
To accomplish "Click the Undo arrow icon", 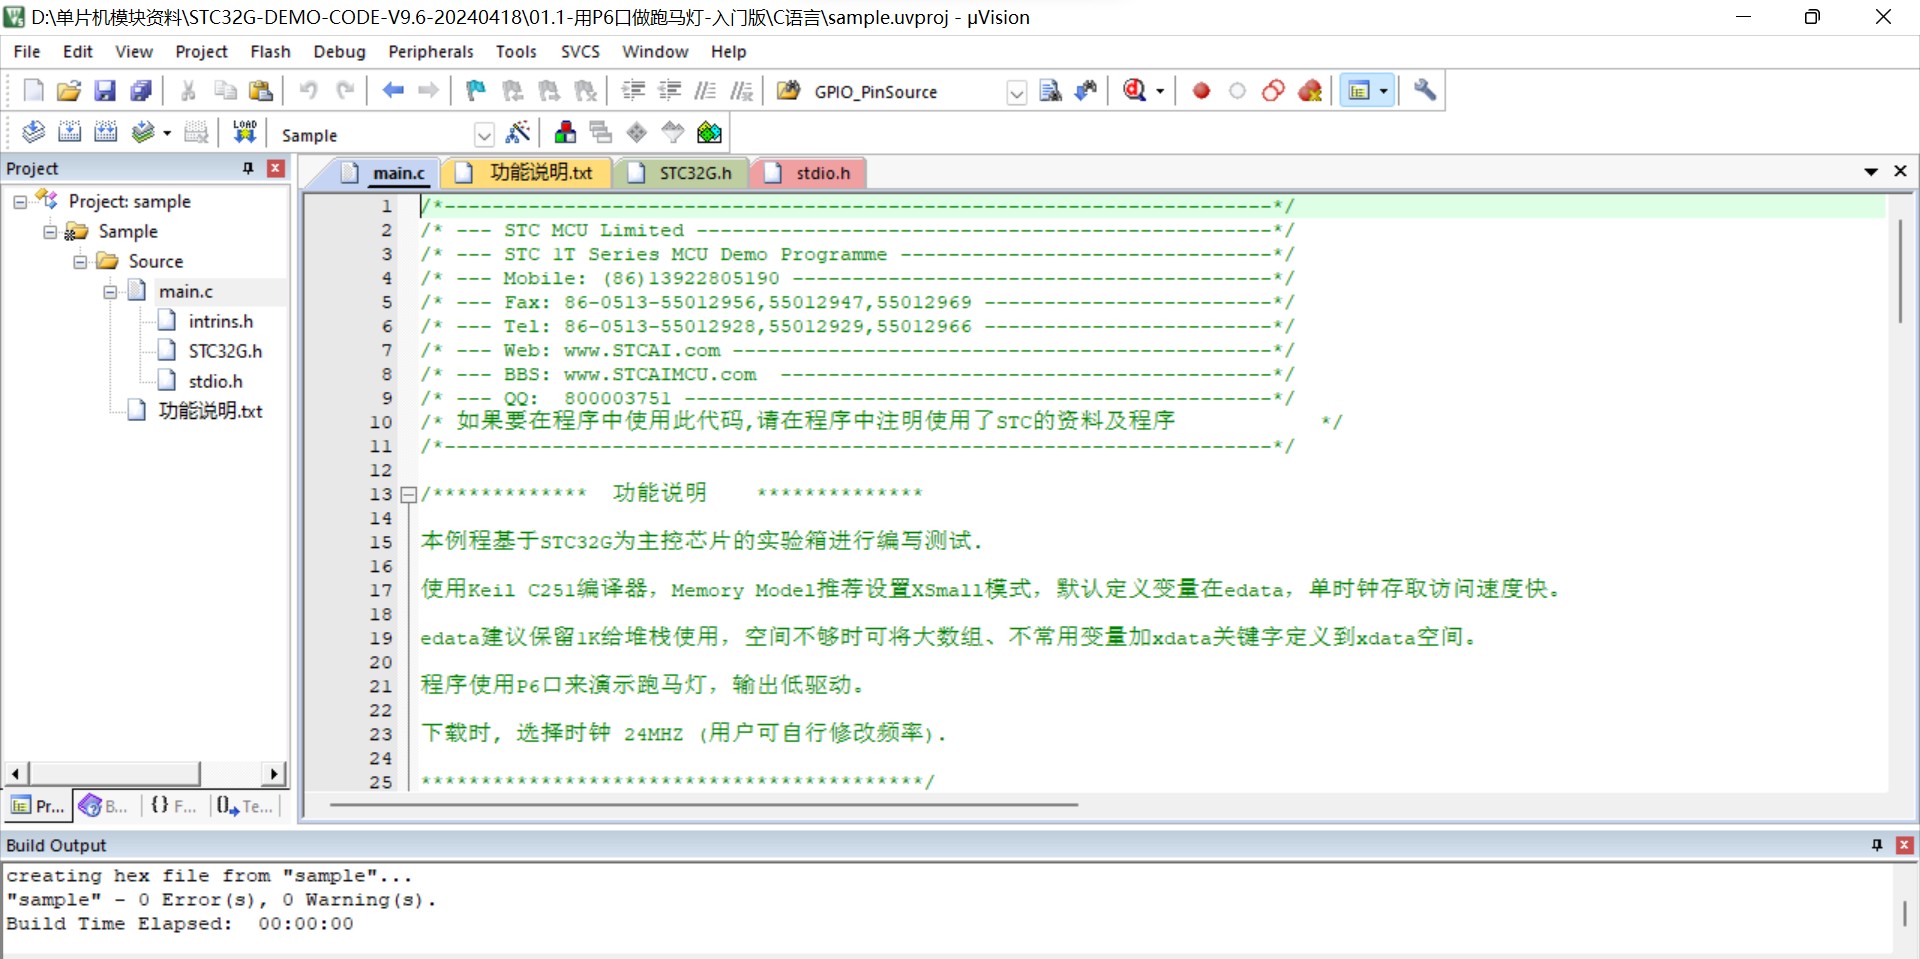I will [x=309, y=91].
